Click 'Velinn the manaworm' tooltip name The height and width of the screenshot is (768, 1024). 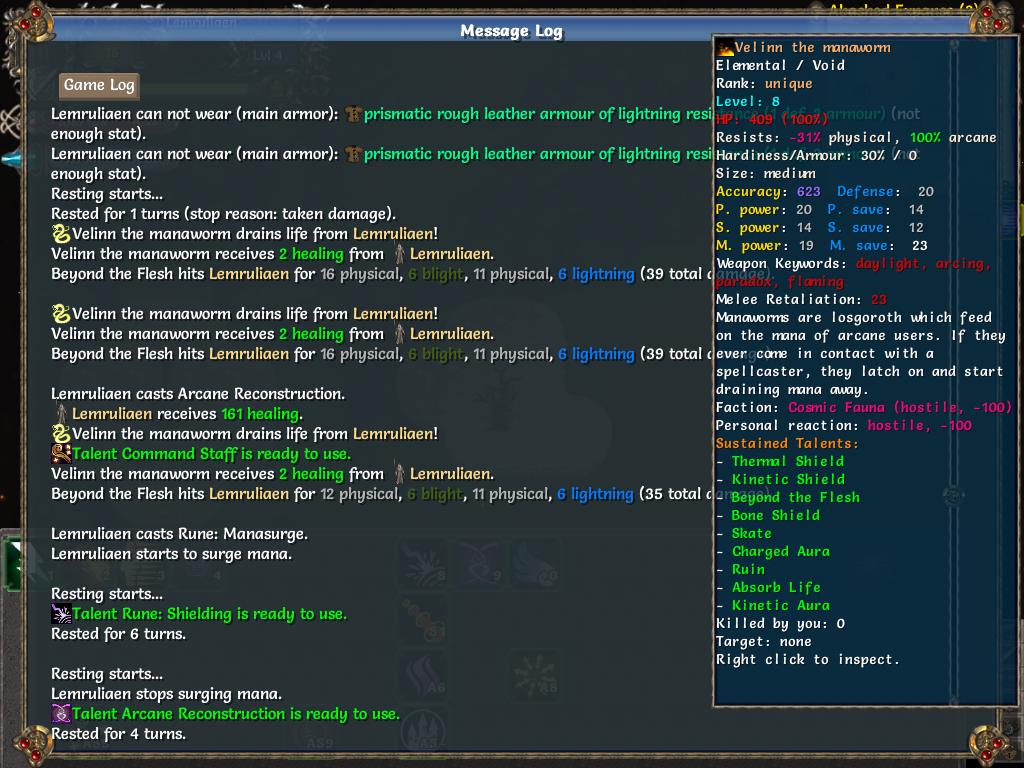point(812,48)
